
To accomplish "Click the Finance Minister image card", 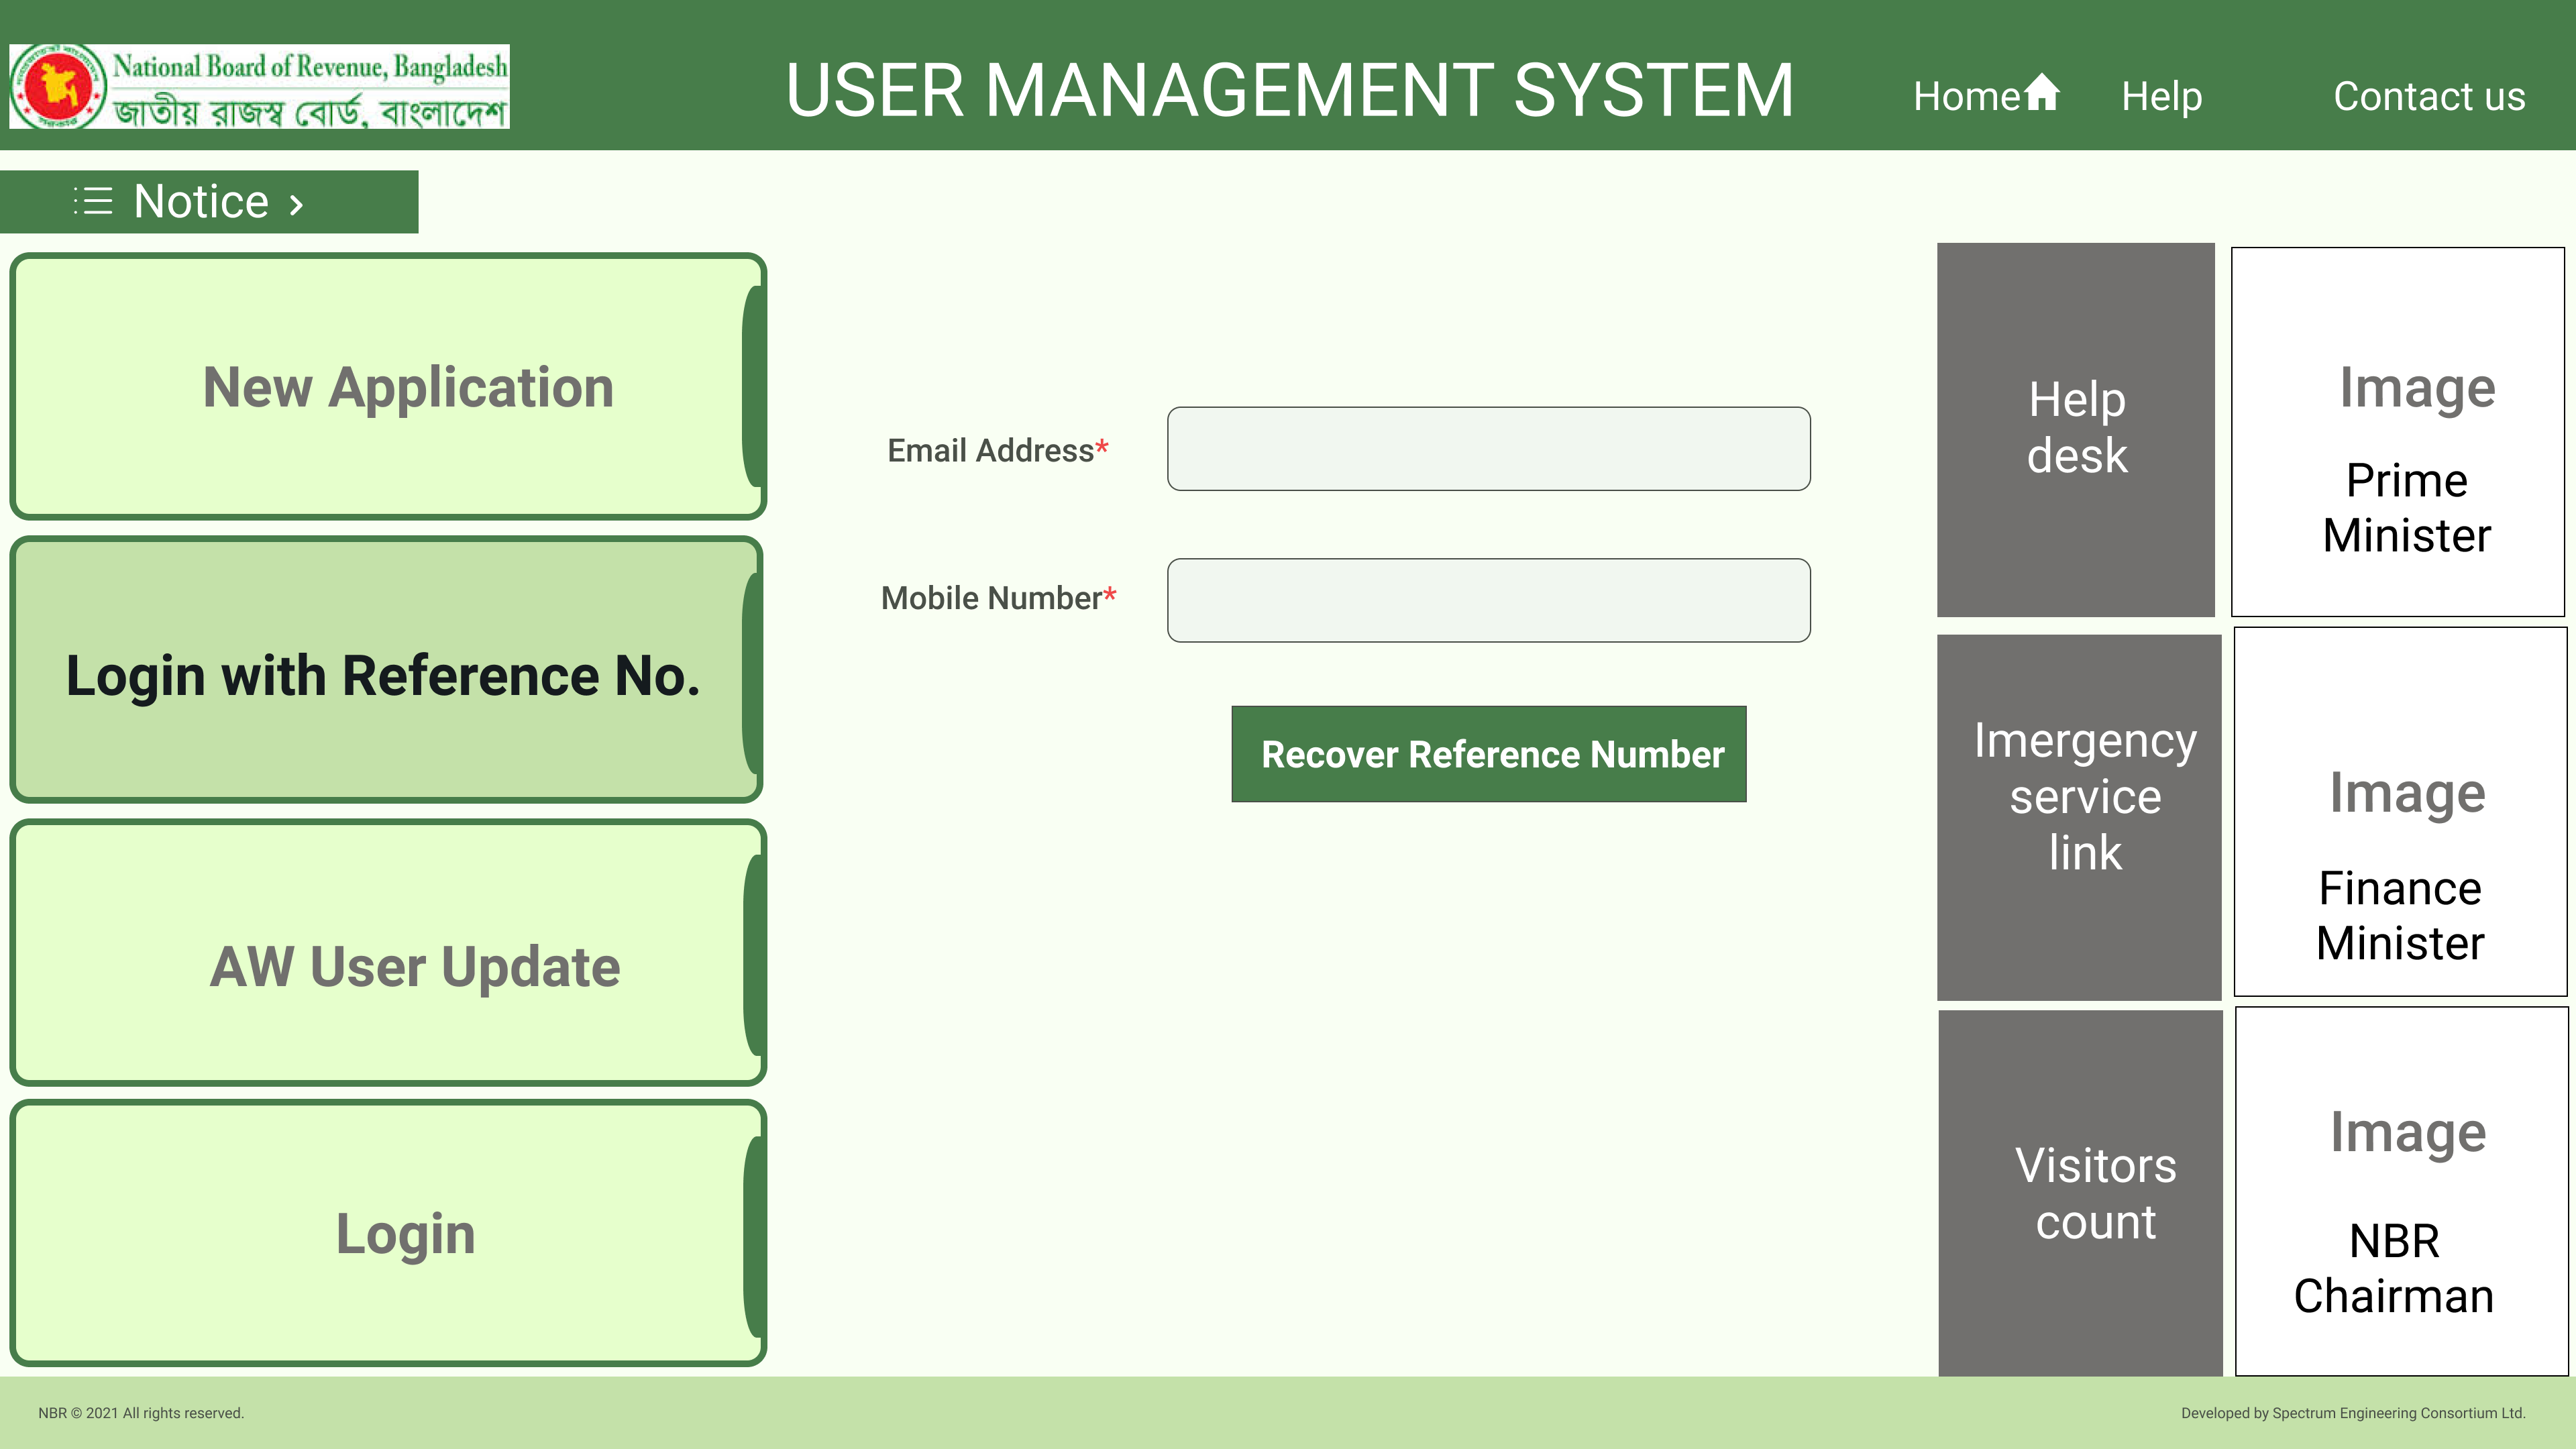I will pyautogui.click(x=2400, y=812).
